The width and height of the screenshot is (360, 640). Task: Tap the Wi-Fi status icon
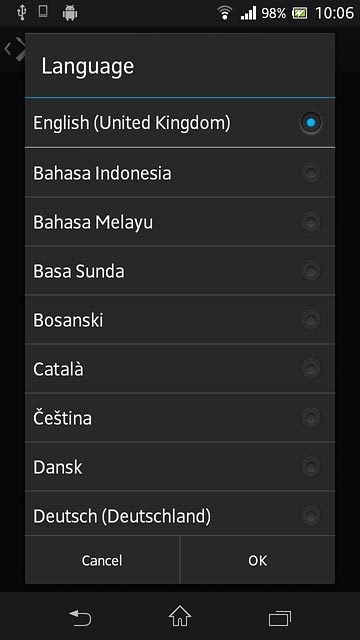[225, 13]
